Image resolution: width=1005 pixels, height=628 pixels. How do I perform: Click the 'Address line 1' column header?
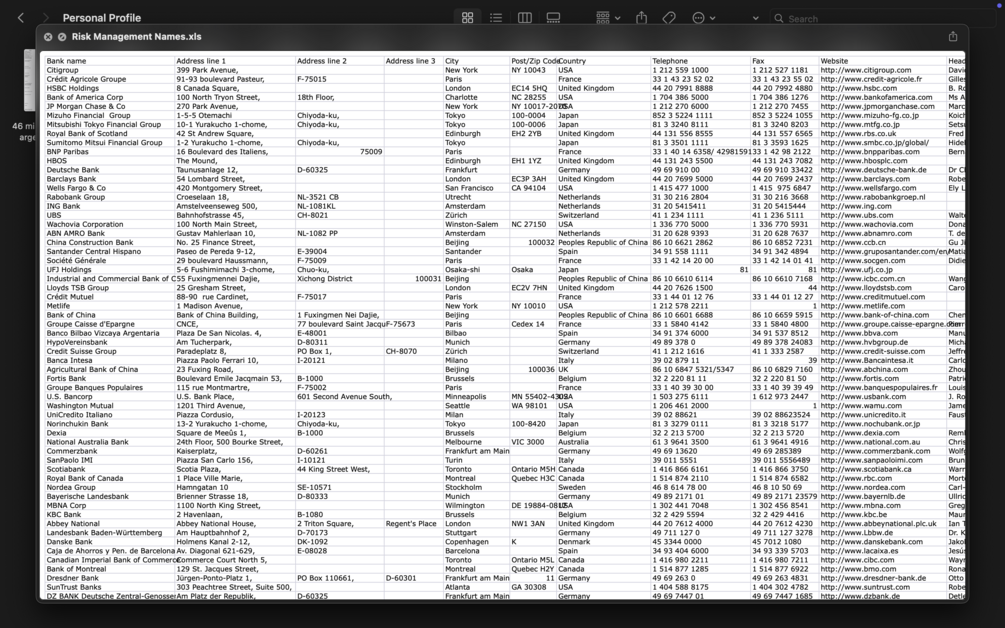pos(201,61)
